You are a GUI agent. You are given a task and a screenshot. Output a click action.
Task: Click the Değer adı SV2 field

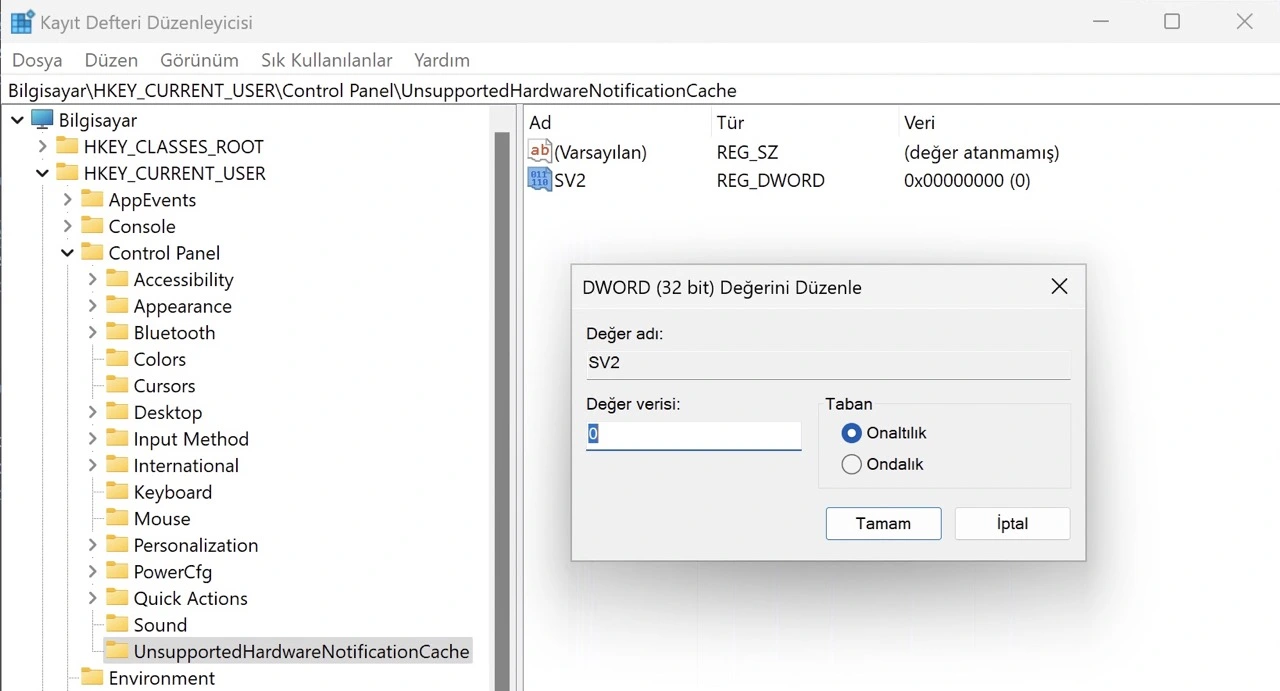click(828, 363)
